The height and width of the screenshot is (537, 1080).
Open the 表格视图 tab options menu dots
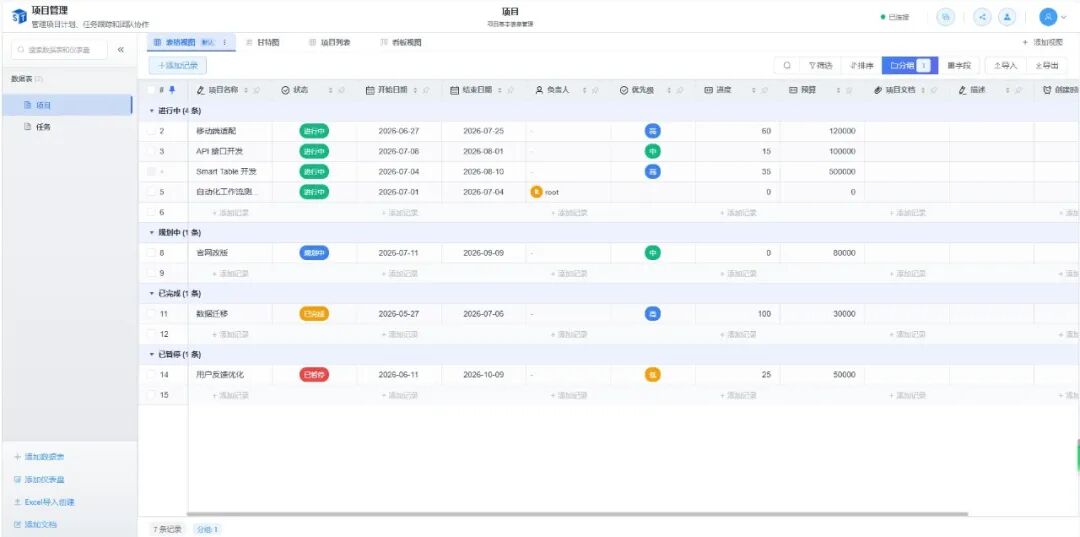pyautogui.click(x=225, y=43)
